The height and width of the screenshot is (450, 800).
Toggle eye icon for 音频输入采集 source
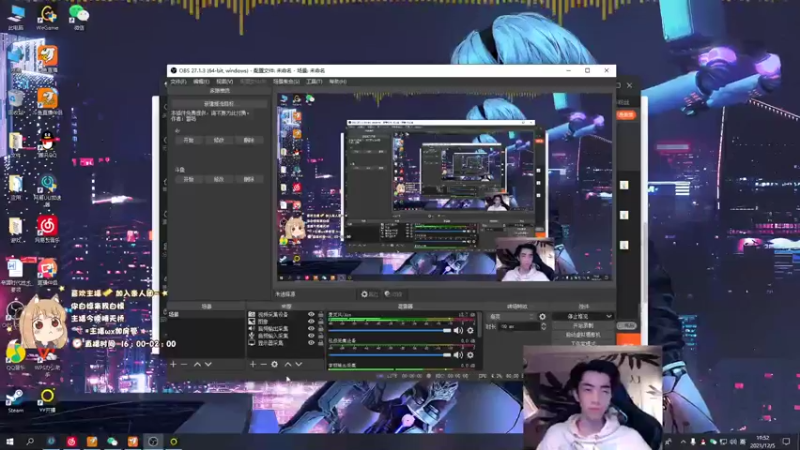311,336
